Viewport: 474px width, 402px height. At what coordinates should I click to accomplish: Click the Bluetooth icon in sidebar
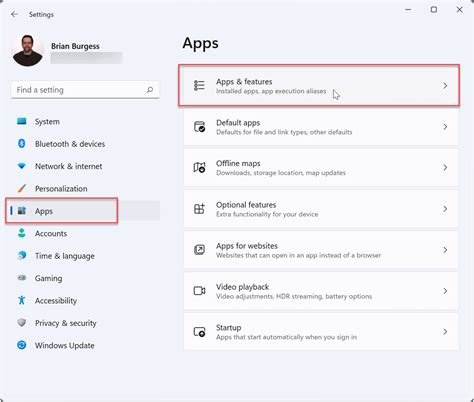pyautogui.click(x=22, y=144)
